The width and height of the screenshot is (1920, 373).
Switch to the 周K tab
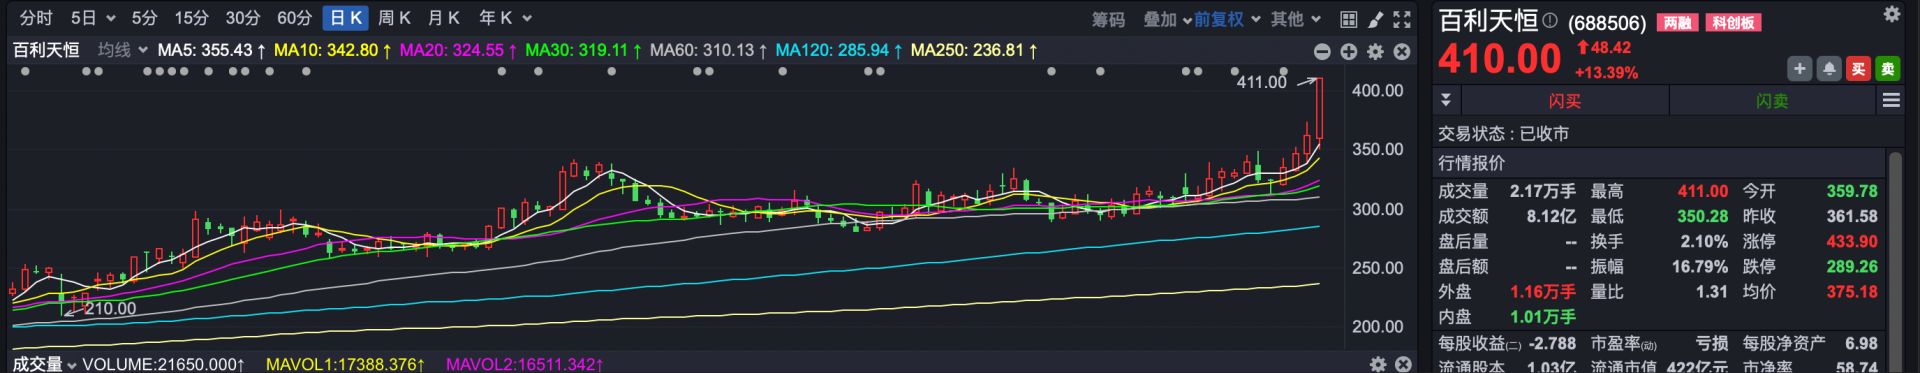(394, 18)
